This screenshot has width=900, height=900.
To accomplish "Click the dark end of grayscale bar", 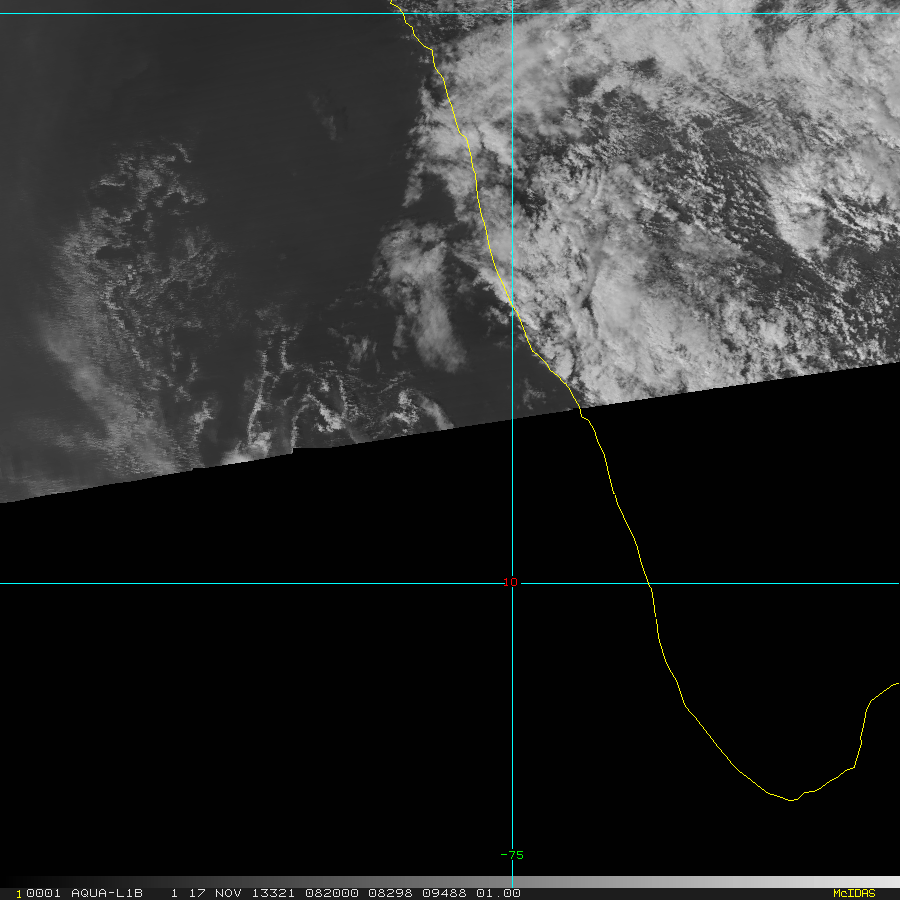I will click(x=11, y=882).
